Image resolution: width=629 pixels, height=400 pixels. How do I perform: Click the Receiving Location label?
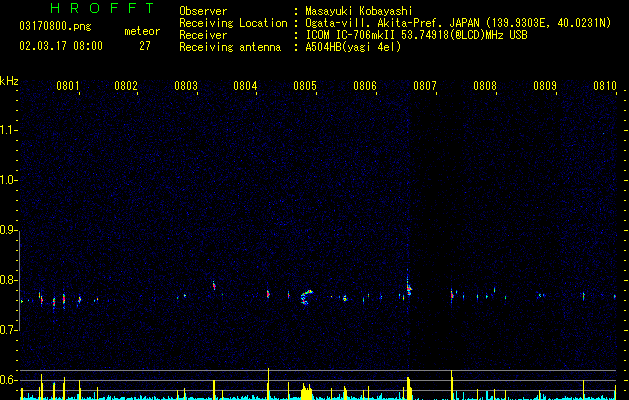point(233,23)
